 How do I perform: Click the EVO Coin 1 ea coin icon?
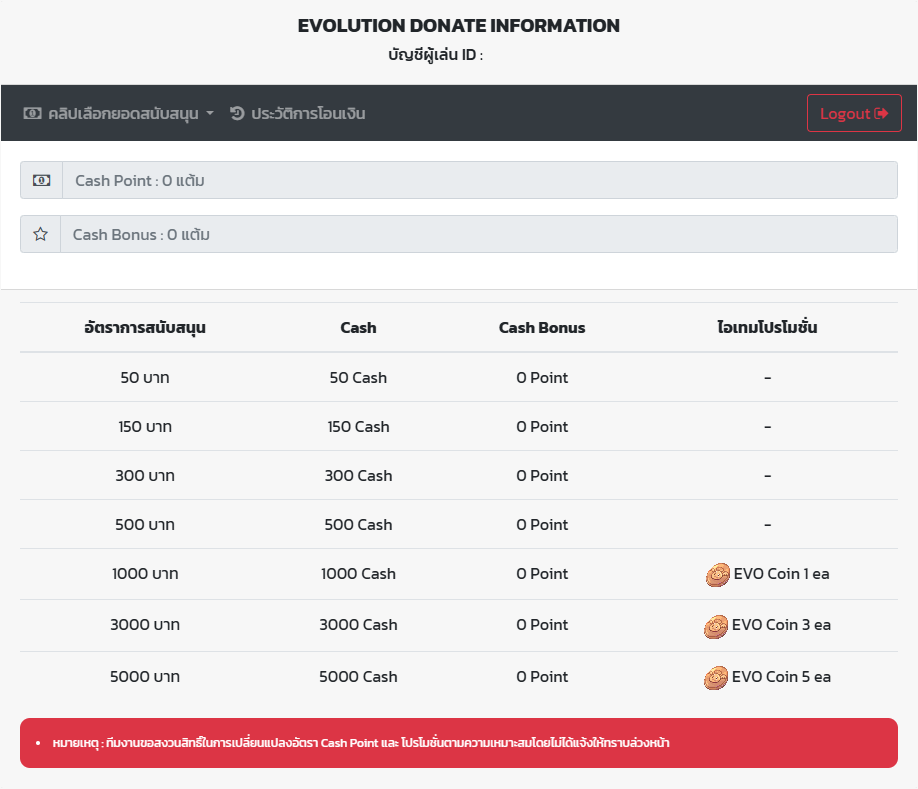[717, 575]
